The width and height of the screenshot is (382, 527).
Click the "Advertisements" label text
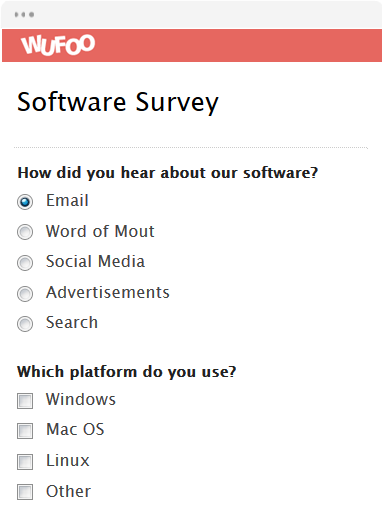[x=108, y=292]
